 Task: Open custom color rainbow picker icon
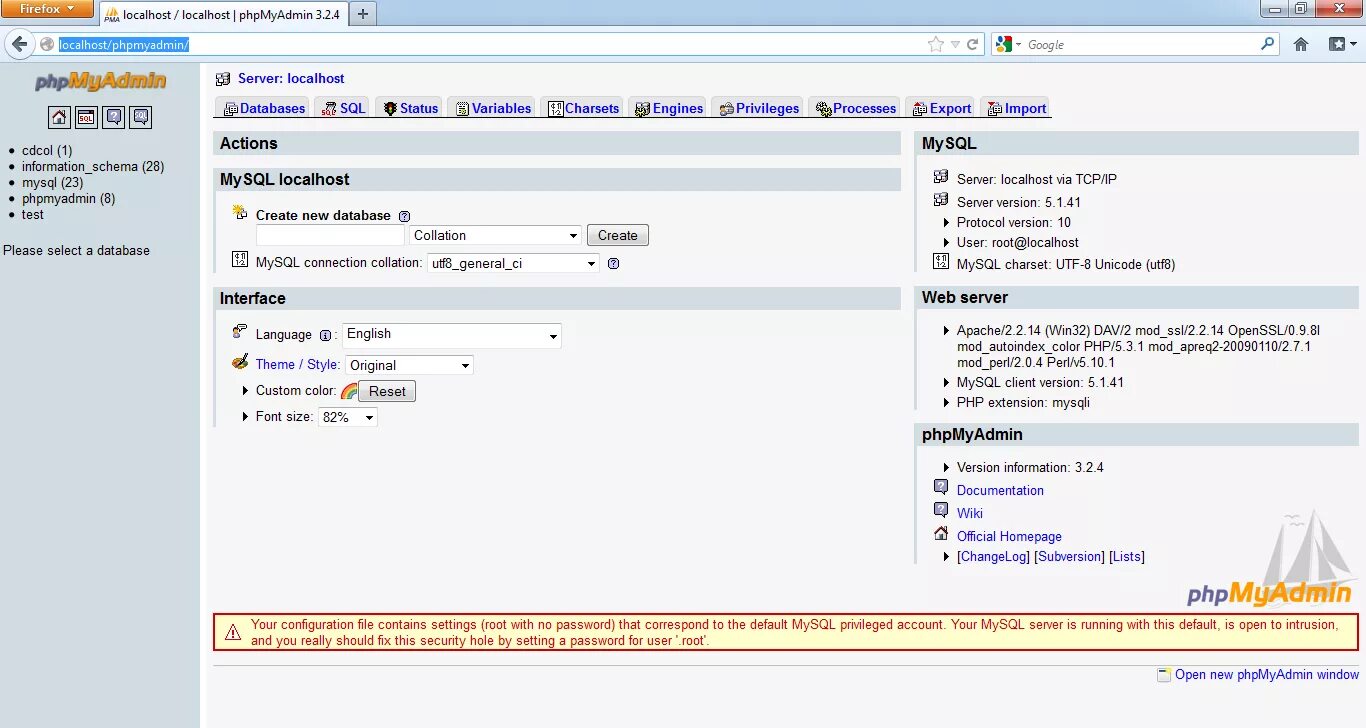point(349,391)
